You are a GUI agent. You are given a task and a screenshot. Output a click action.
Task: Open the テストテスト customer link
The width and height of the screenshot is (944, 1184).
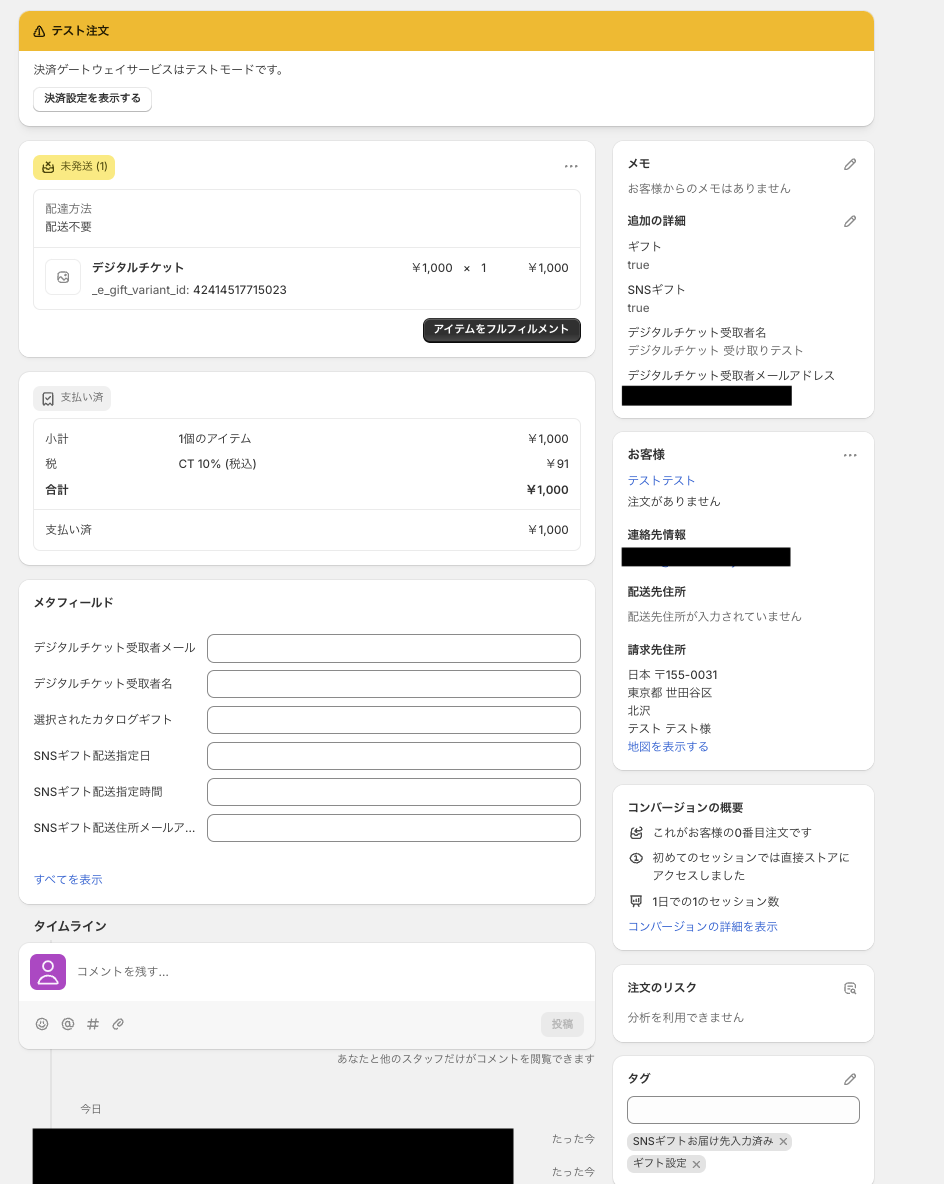click(x=661, y=481)
